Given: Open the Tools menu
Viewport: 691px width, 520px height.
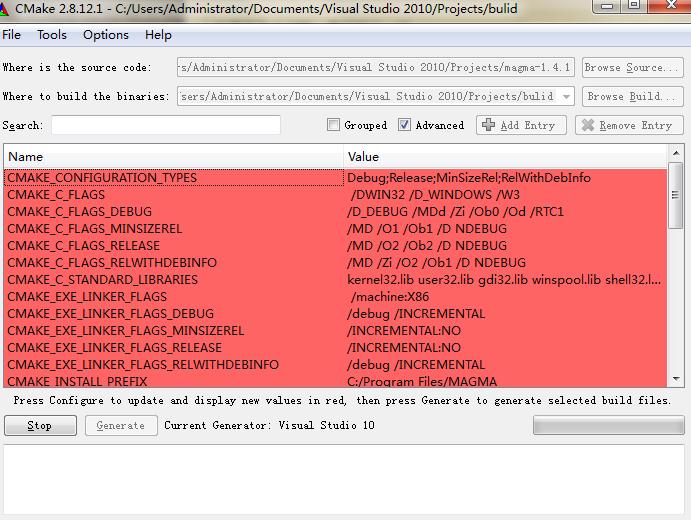Looking at the screenshot, I should [x=52, y=35].
